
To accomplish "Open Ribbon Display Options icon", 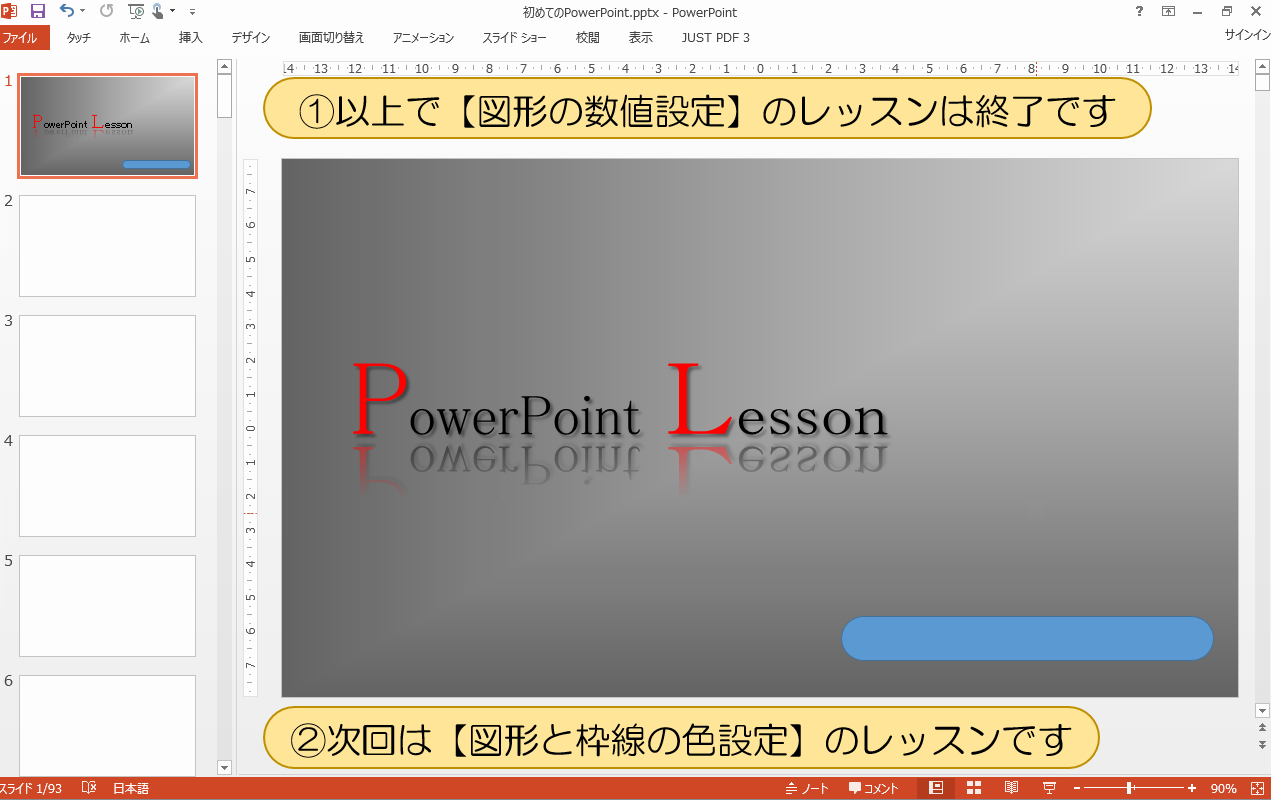I will (x=1168, y=11).
